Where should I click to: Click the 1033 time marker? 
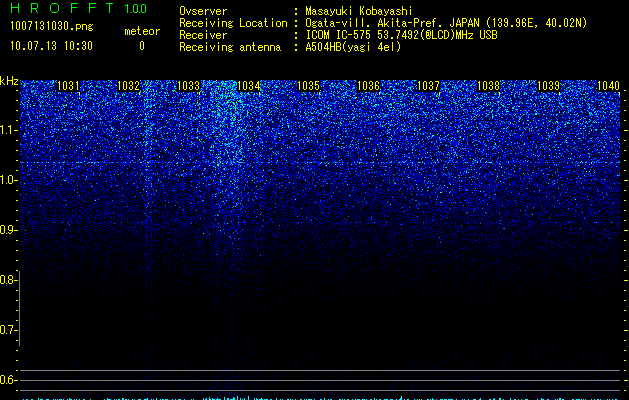click(x=189, y=86)
